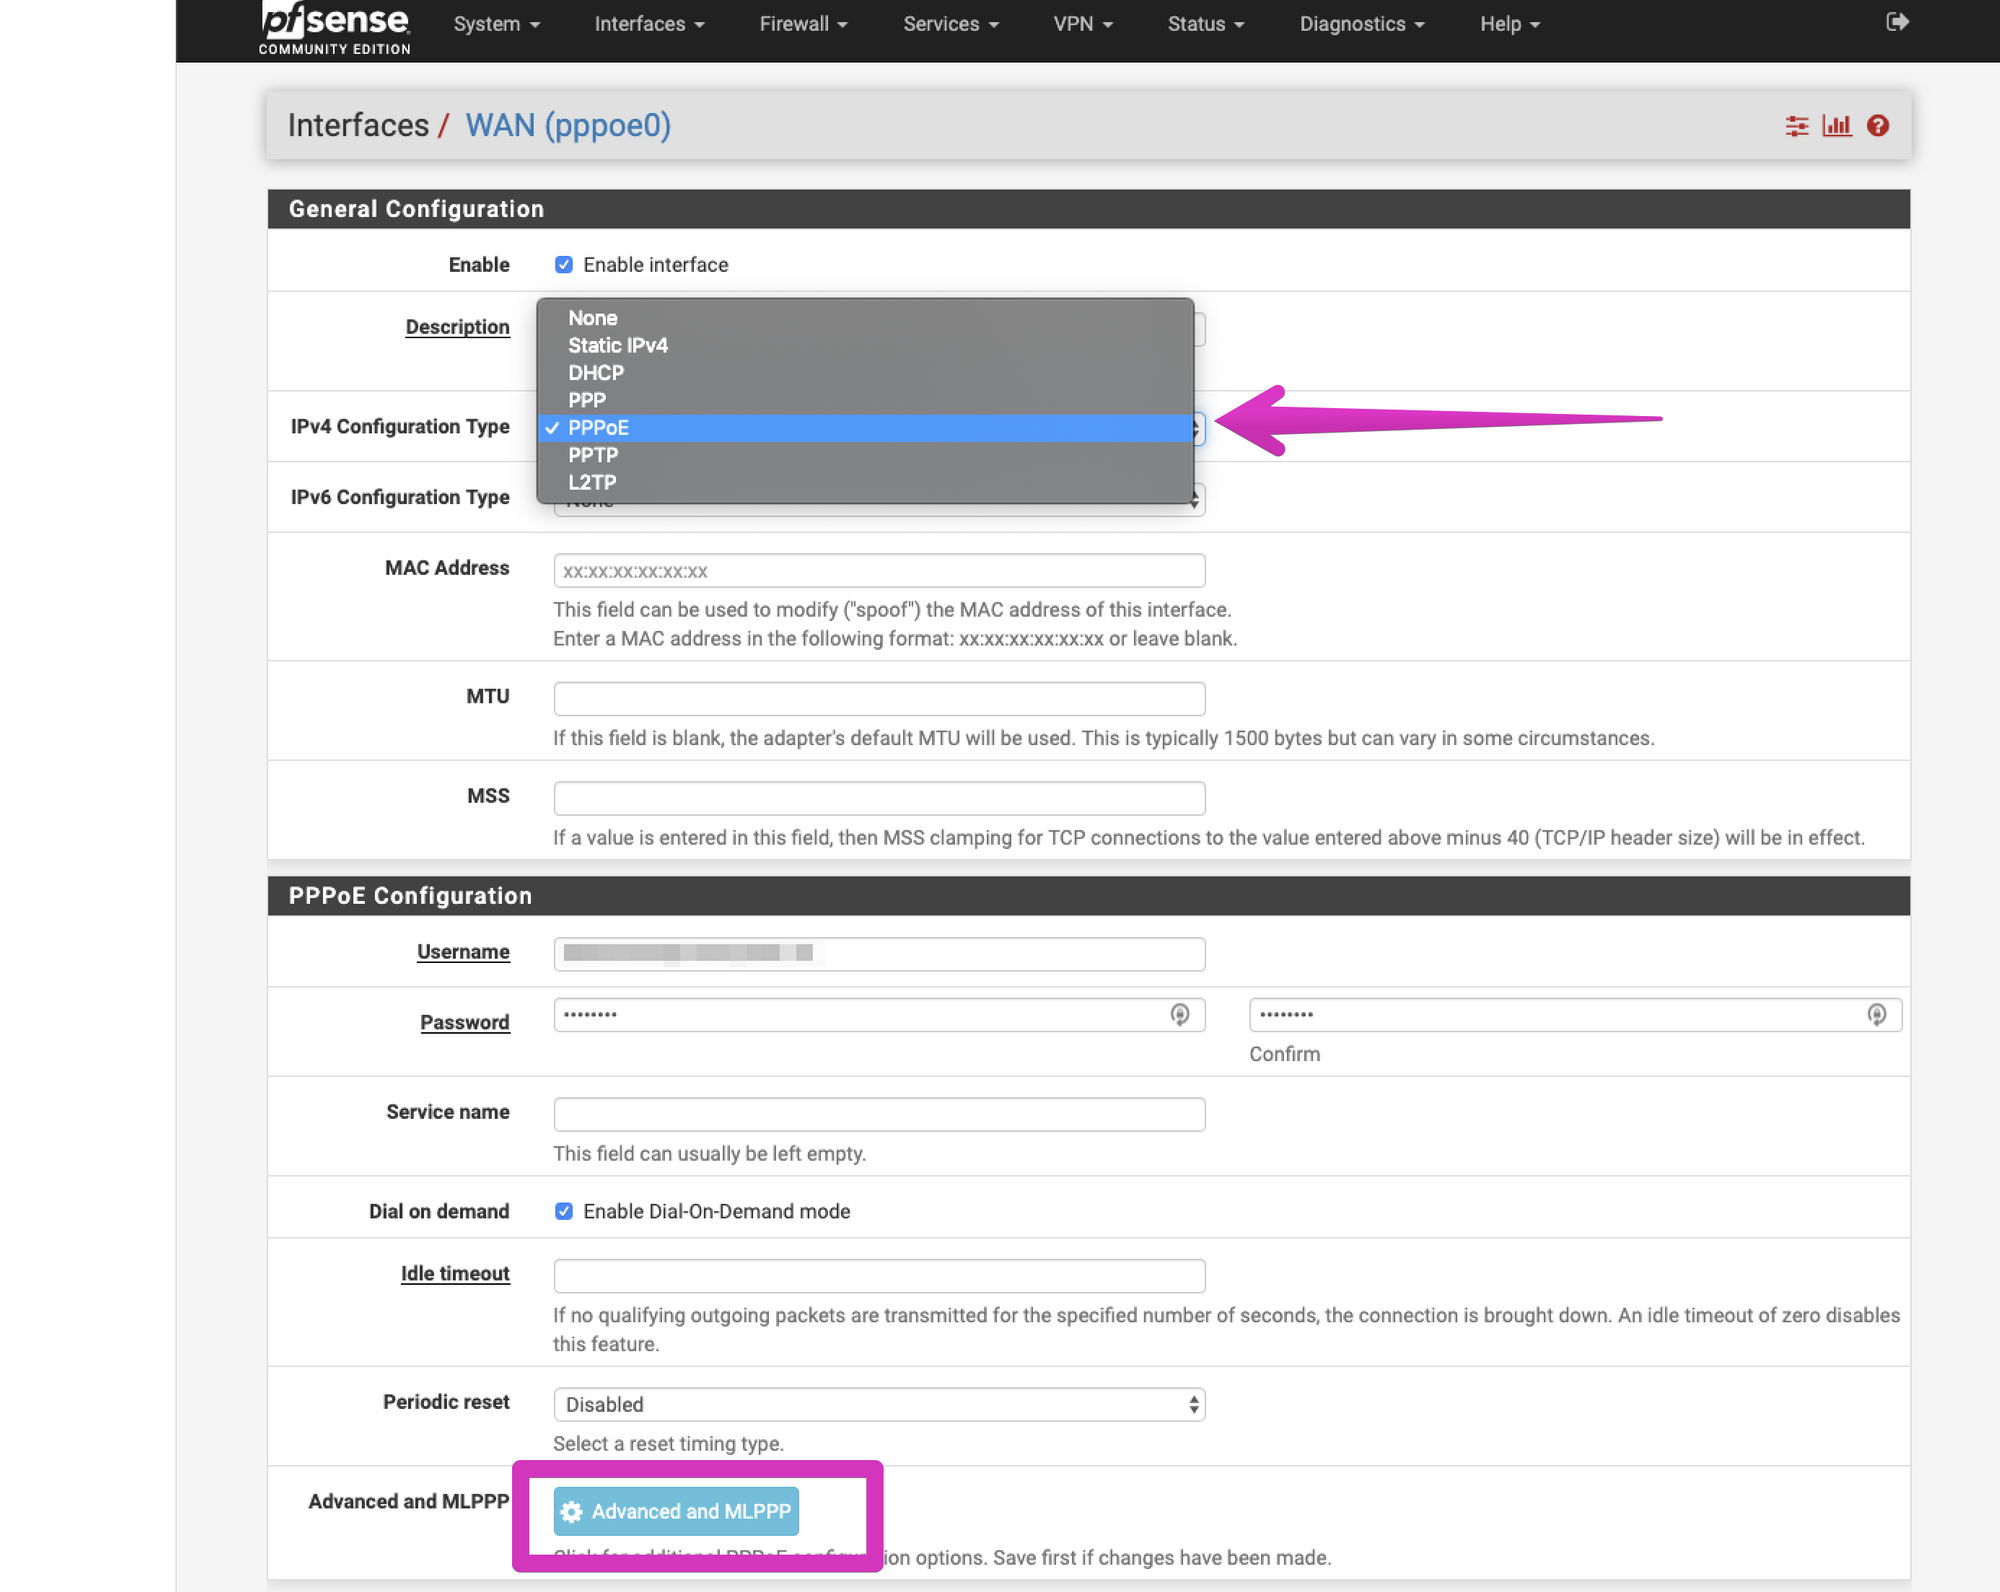Select Static IPv4 in the open dropdown

point(617,346)
